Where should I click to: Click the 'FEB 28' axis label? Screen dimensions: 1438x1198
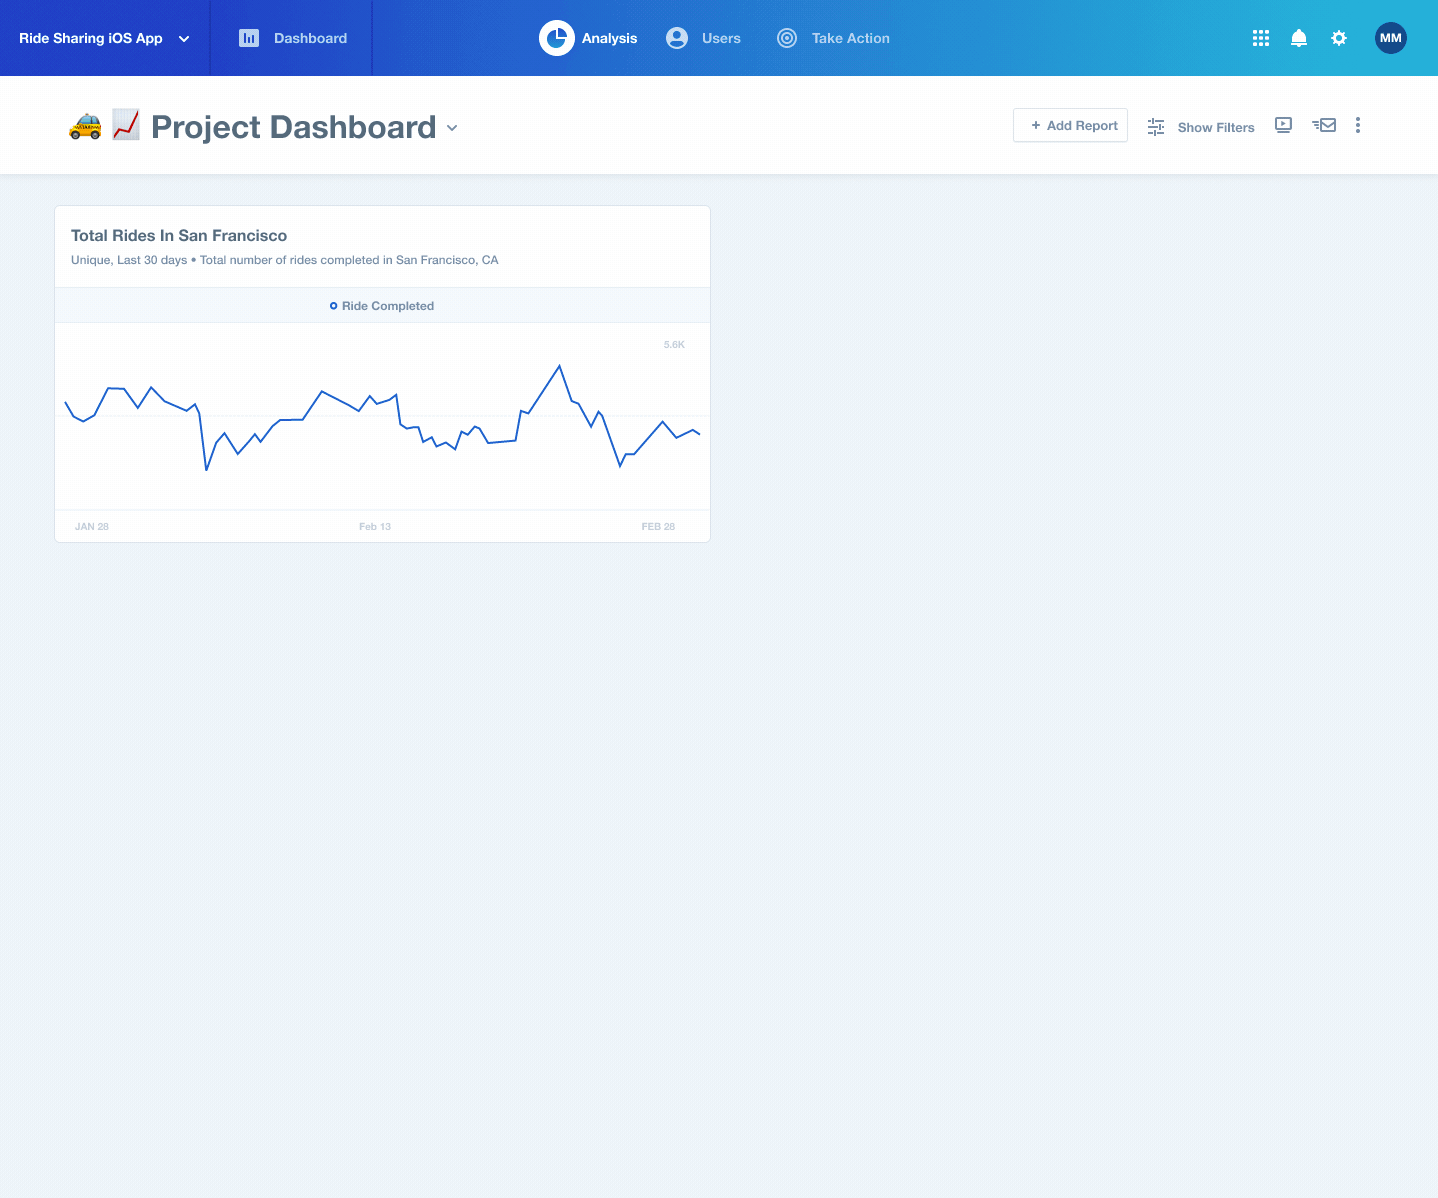658,527
